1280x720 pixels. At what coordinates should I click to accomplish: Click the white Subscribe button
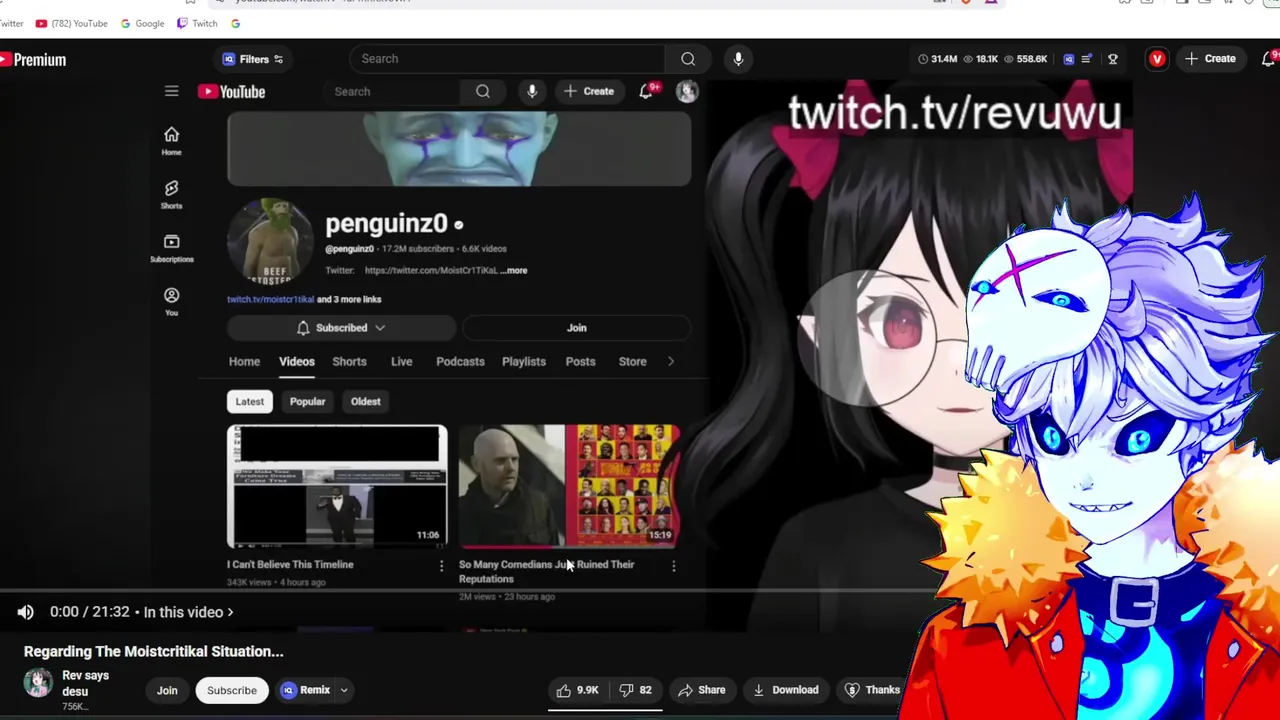(232, 690)
